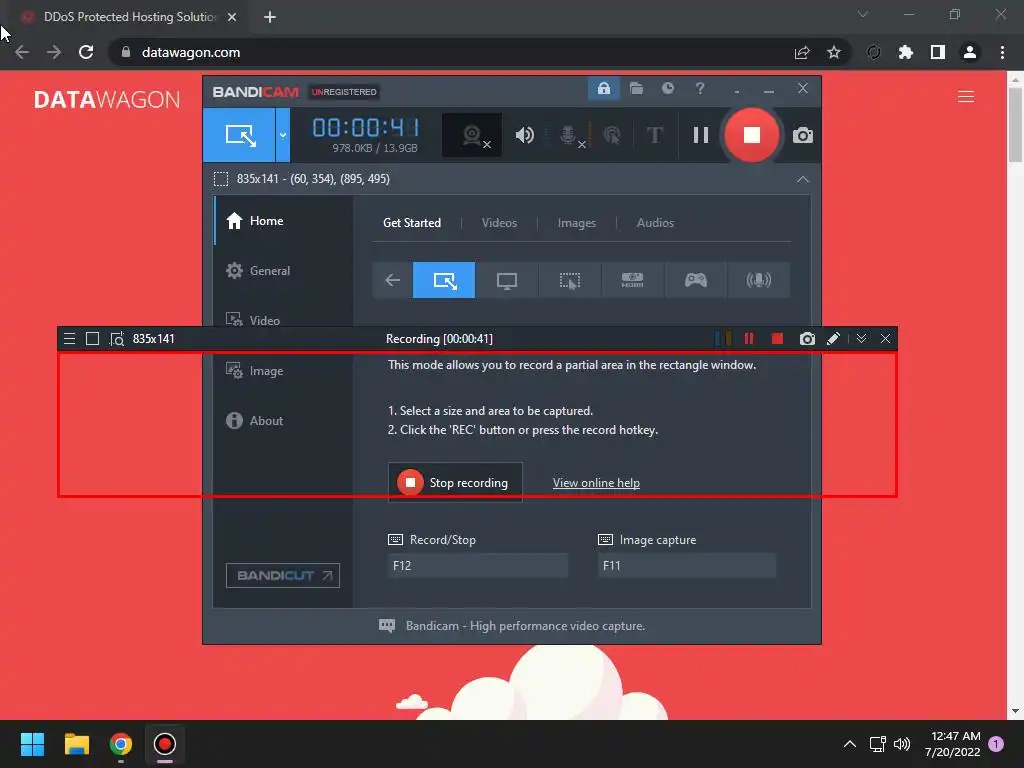Open Chrome three-dot menu

pos(1002,52)
